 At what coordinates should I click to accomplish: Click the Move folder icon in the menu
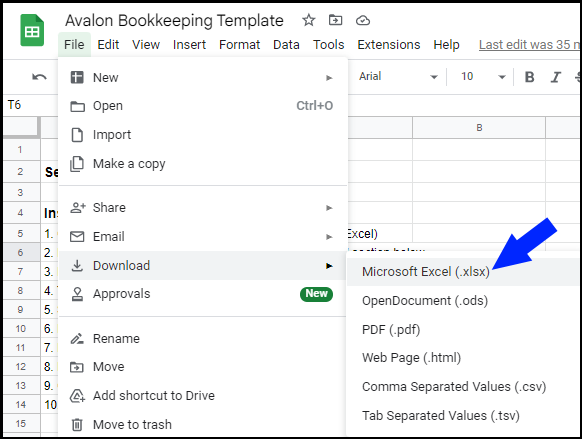[77, 367]
